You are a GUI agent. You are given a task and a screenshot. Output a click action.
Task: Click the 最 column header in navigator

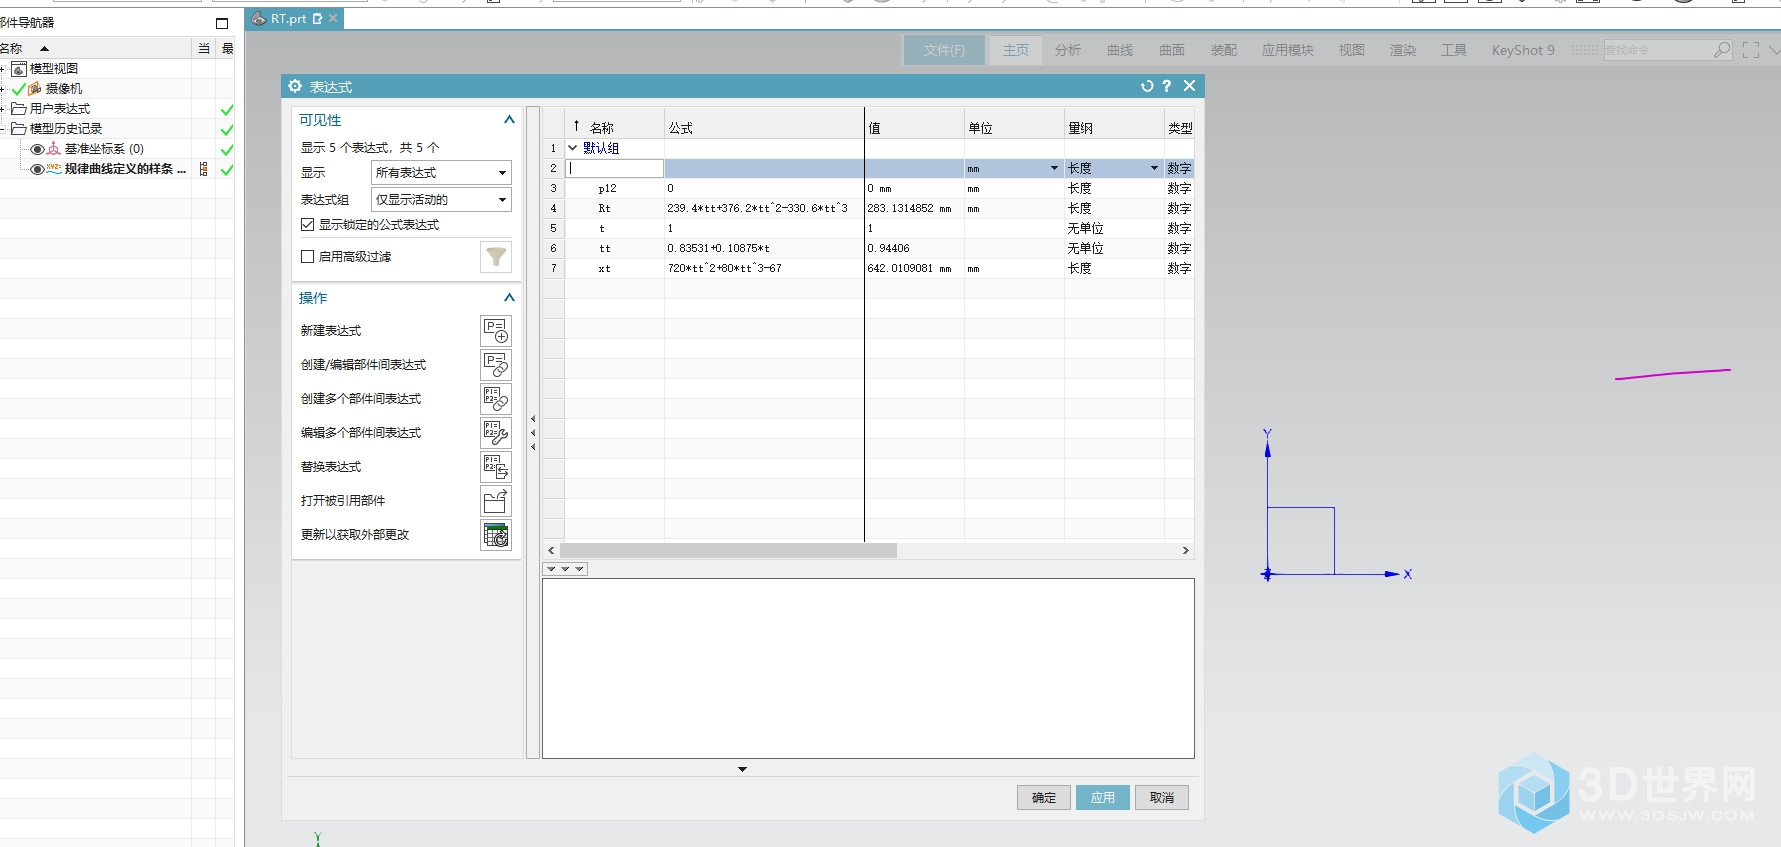[227, 48]
